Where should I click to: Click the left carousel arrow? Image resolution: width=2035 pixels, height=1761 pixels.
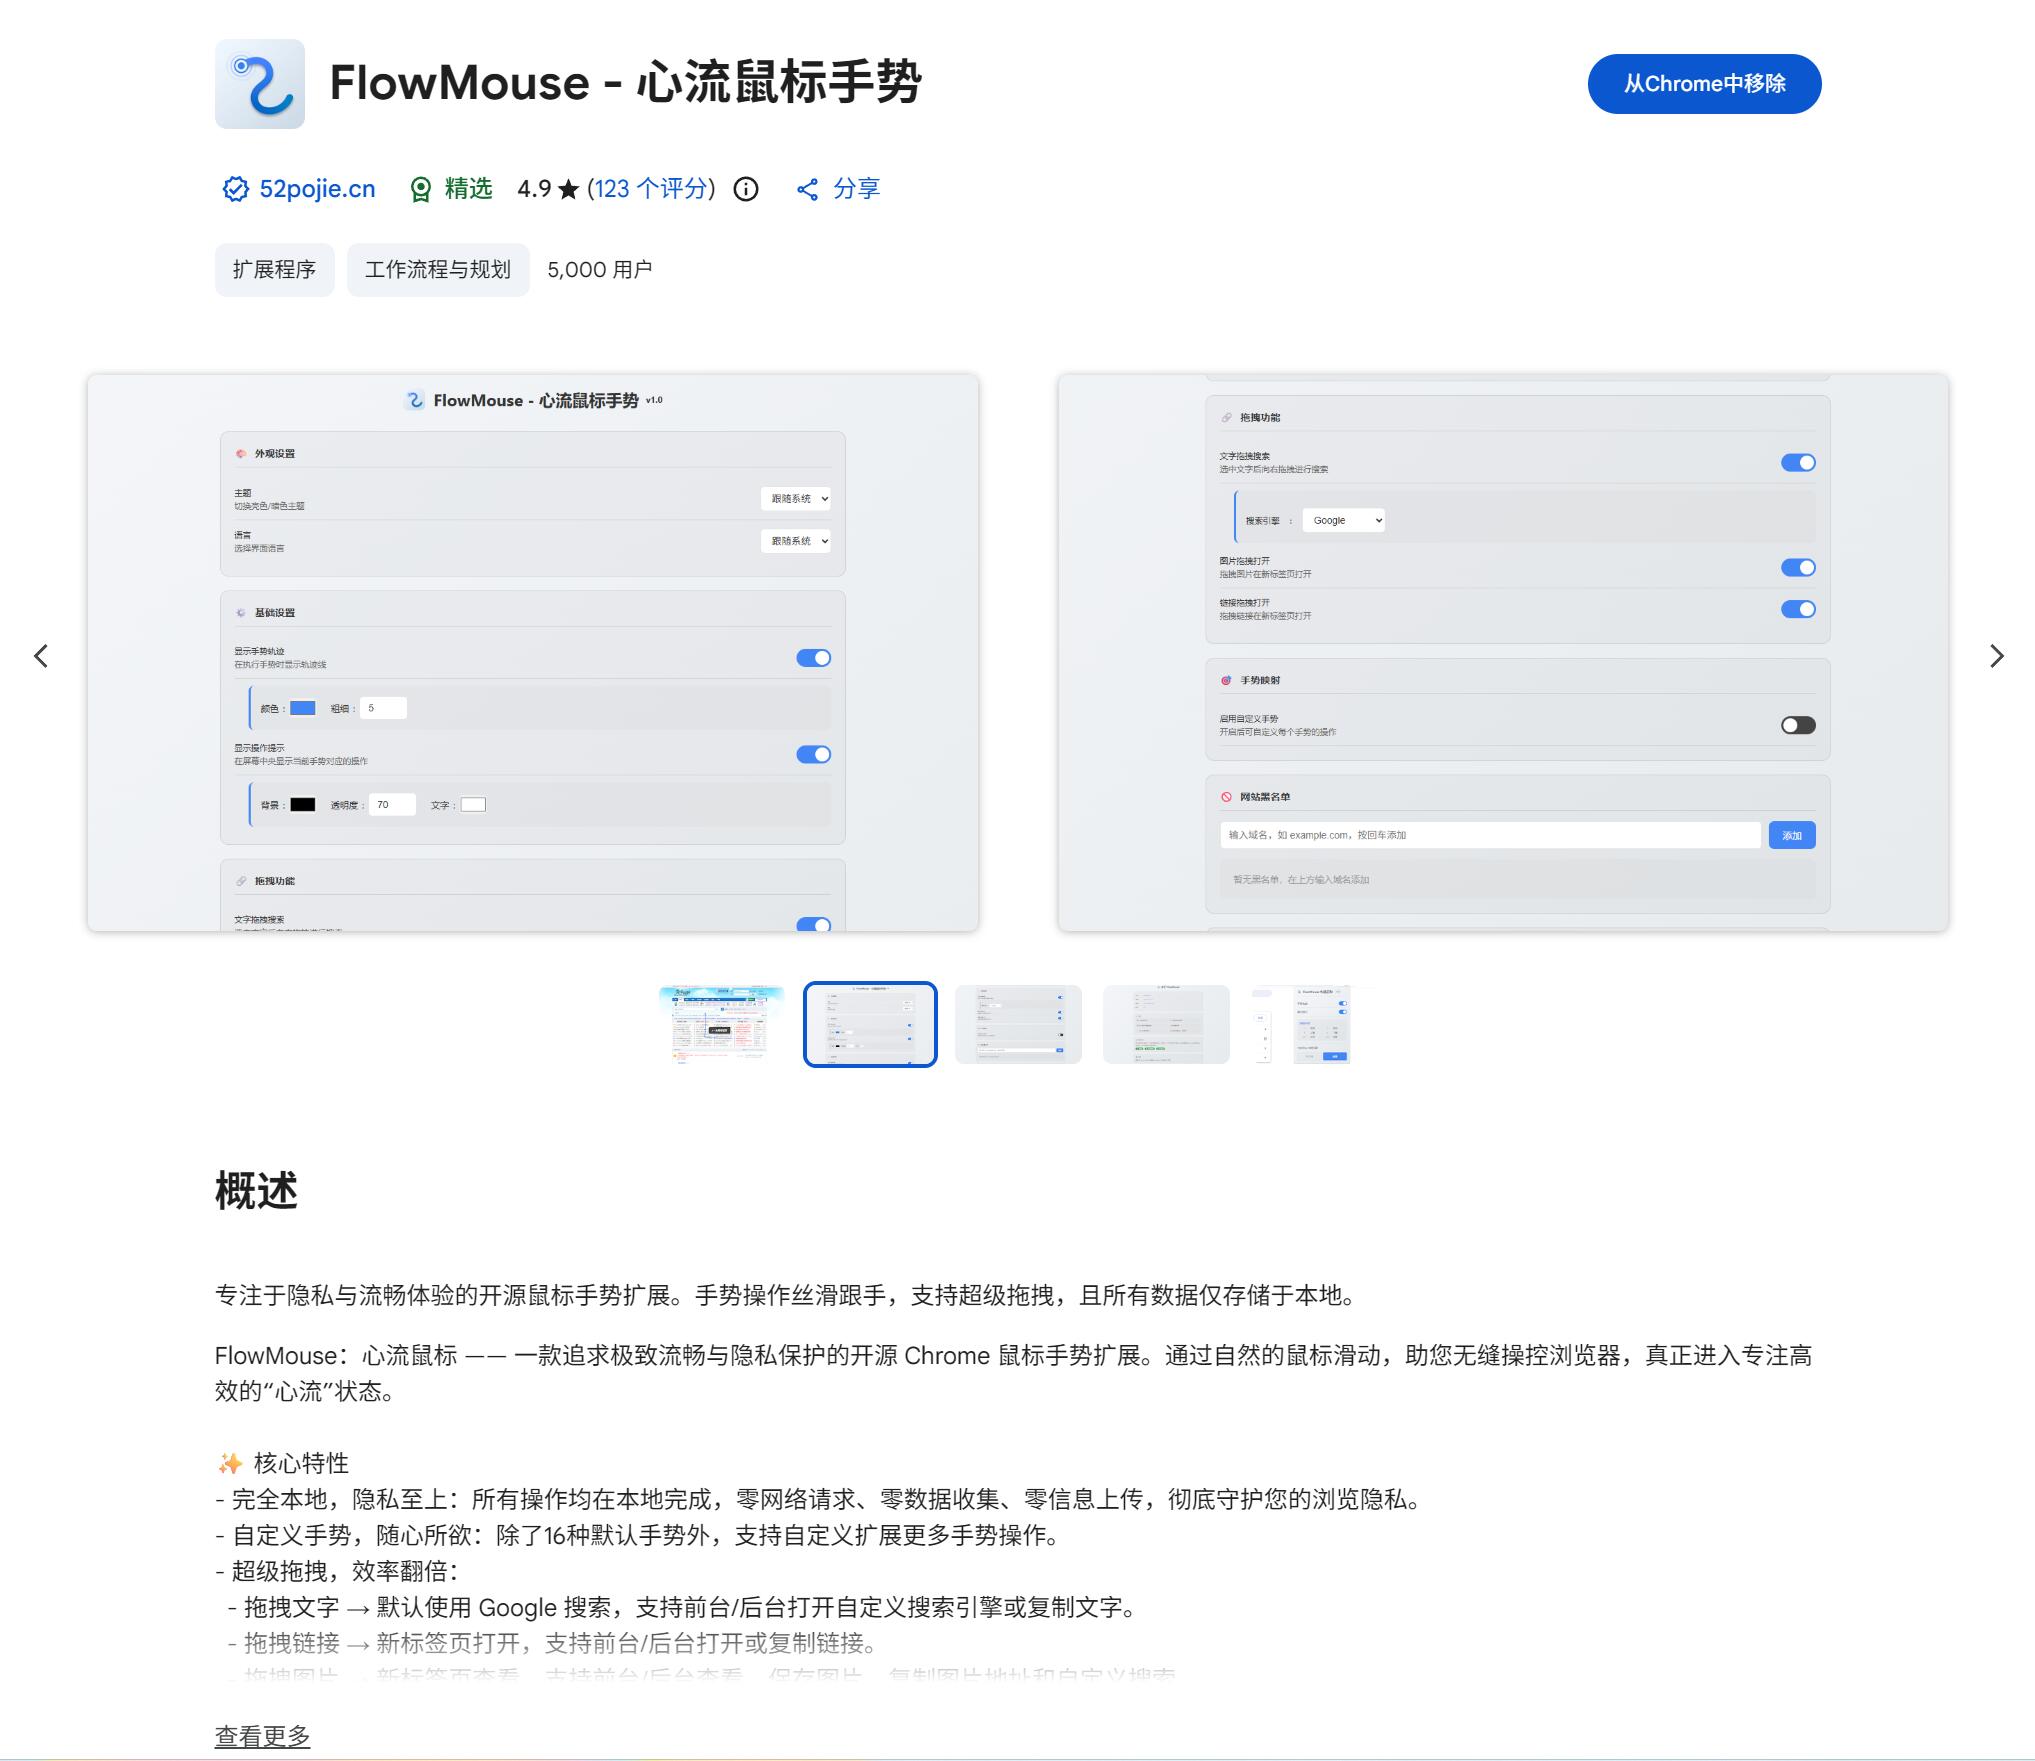tap(41, 656)
